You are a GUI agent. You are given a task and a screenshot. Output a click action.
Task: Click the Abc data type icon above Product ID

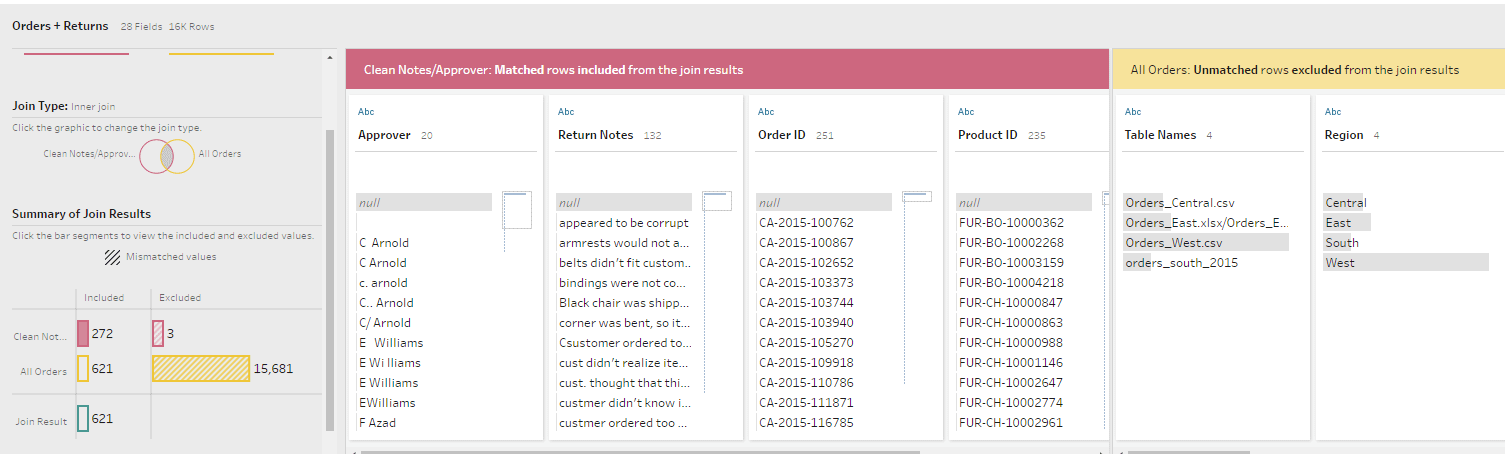tap(965, 112)
